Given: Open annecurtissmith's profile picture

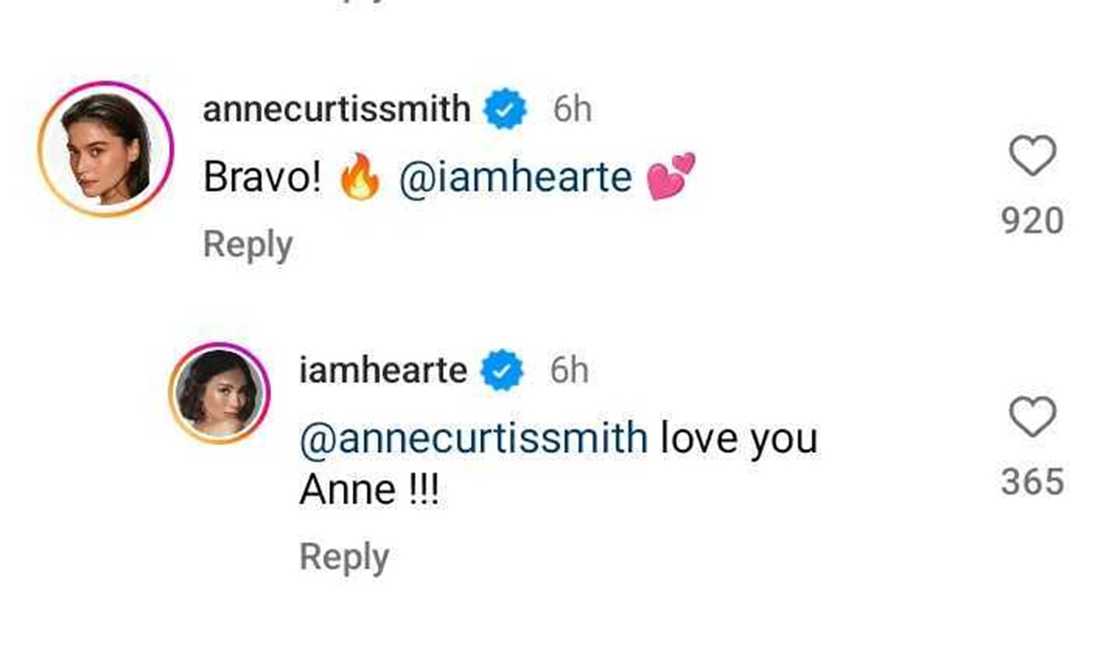Looking at the screenshot, I should (106, 148).
